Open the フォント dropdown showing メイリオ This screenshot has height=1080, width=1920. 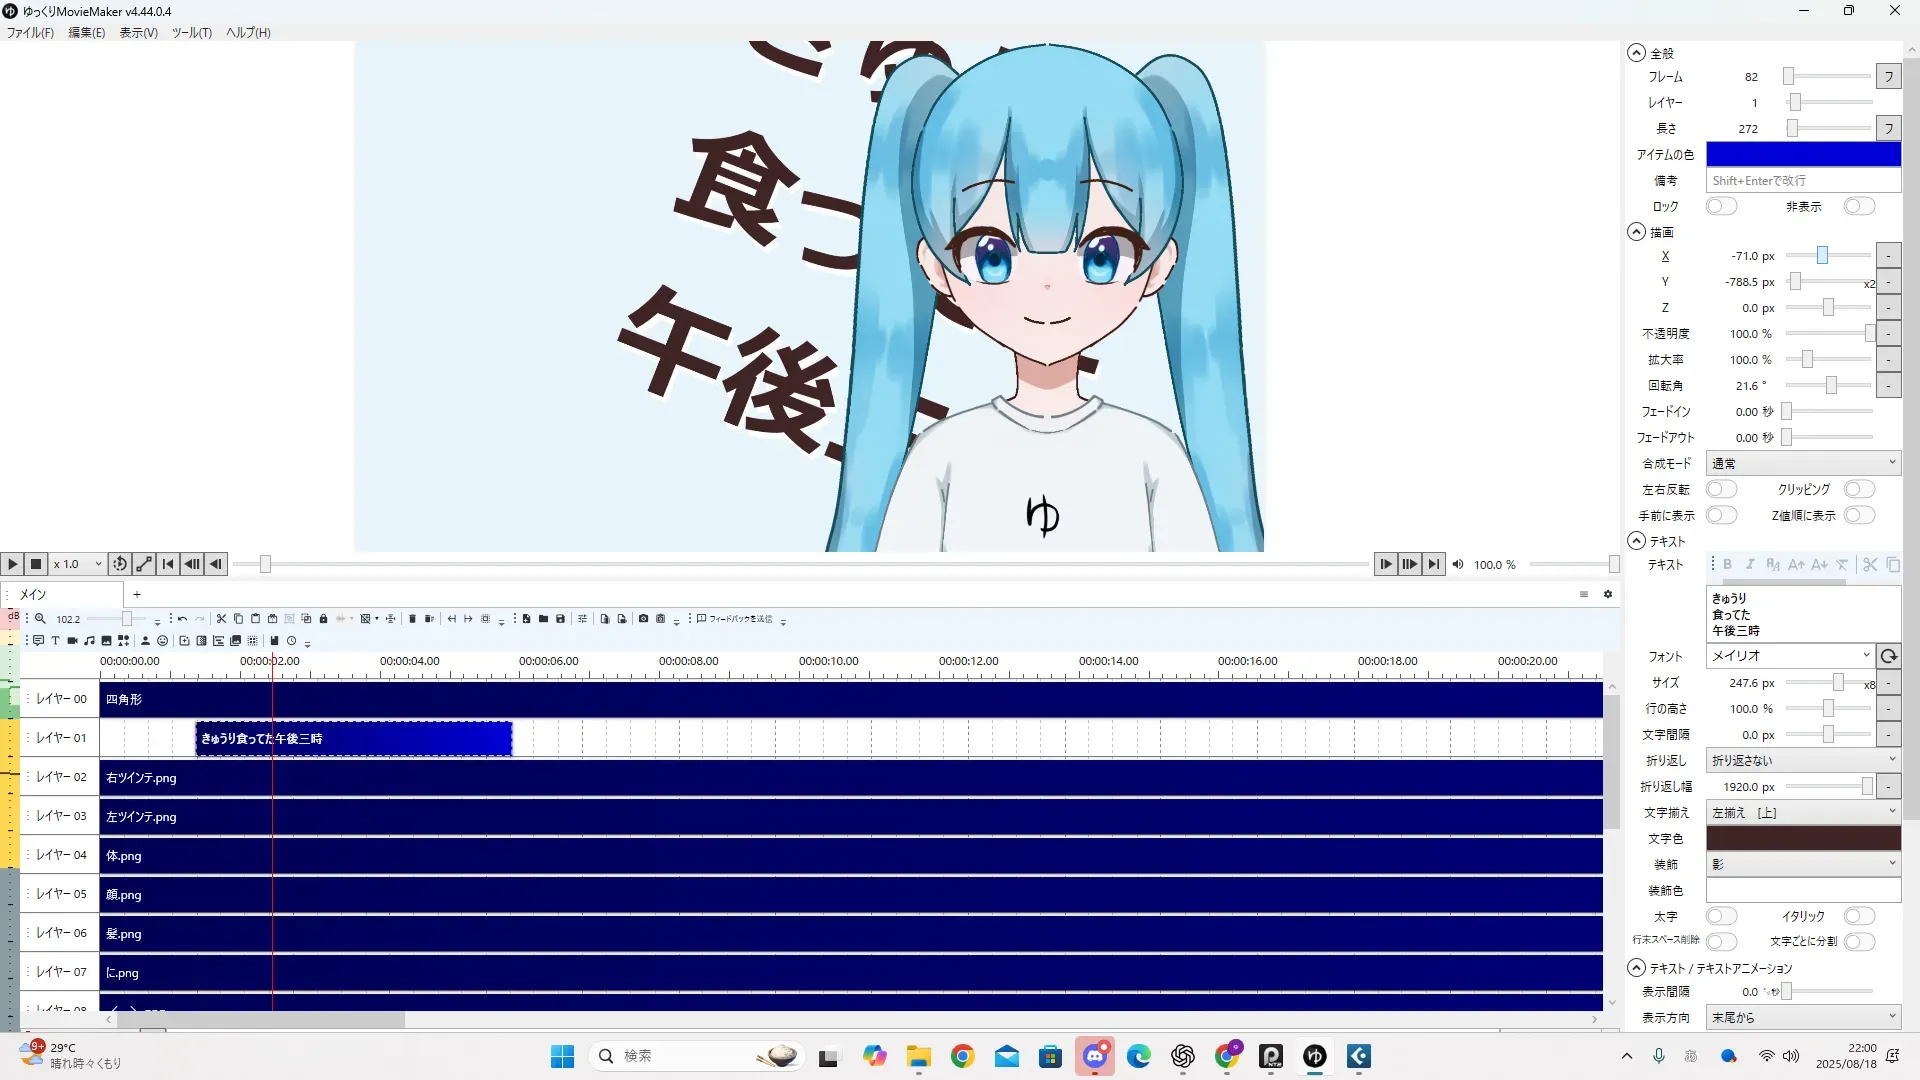(1788, 656)
